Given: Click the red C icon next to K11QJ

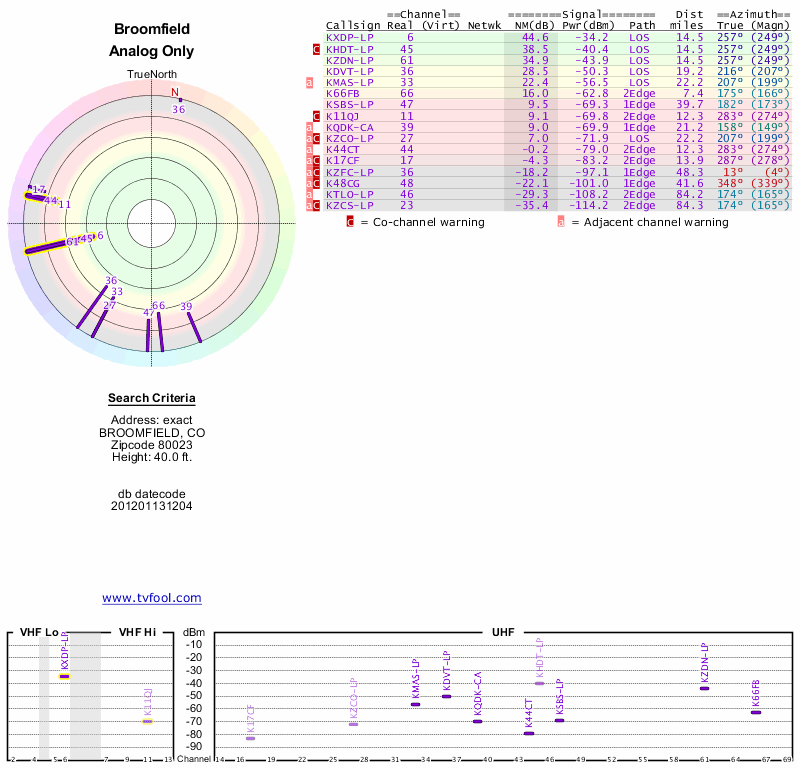Looking at the screenshot, I should point(316,116).
